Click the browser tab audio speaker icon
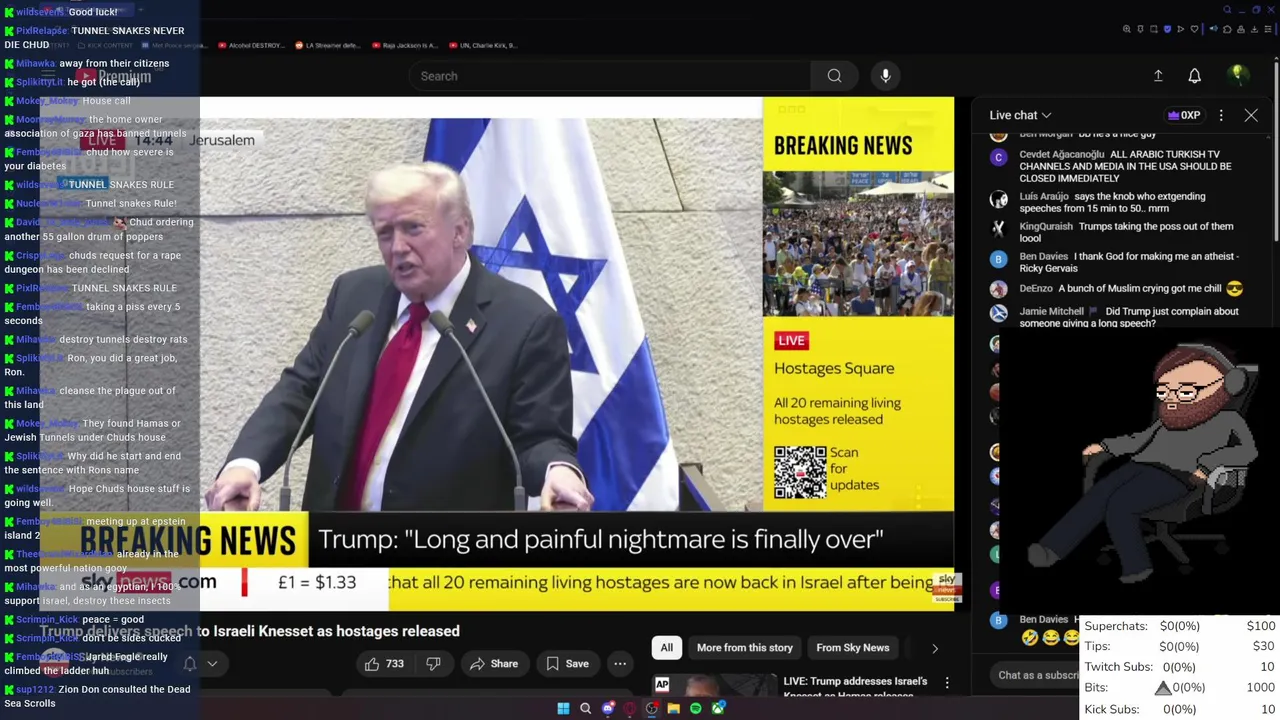This screenshot has height=720, width=1280. click(x=1214, y=28)
